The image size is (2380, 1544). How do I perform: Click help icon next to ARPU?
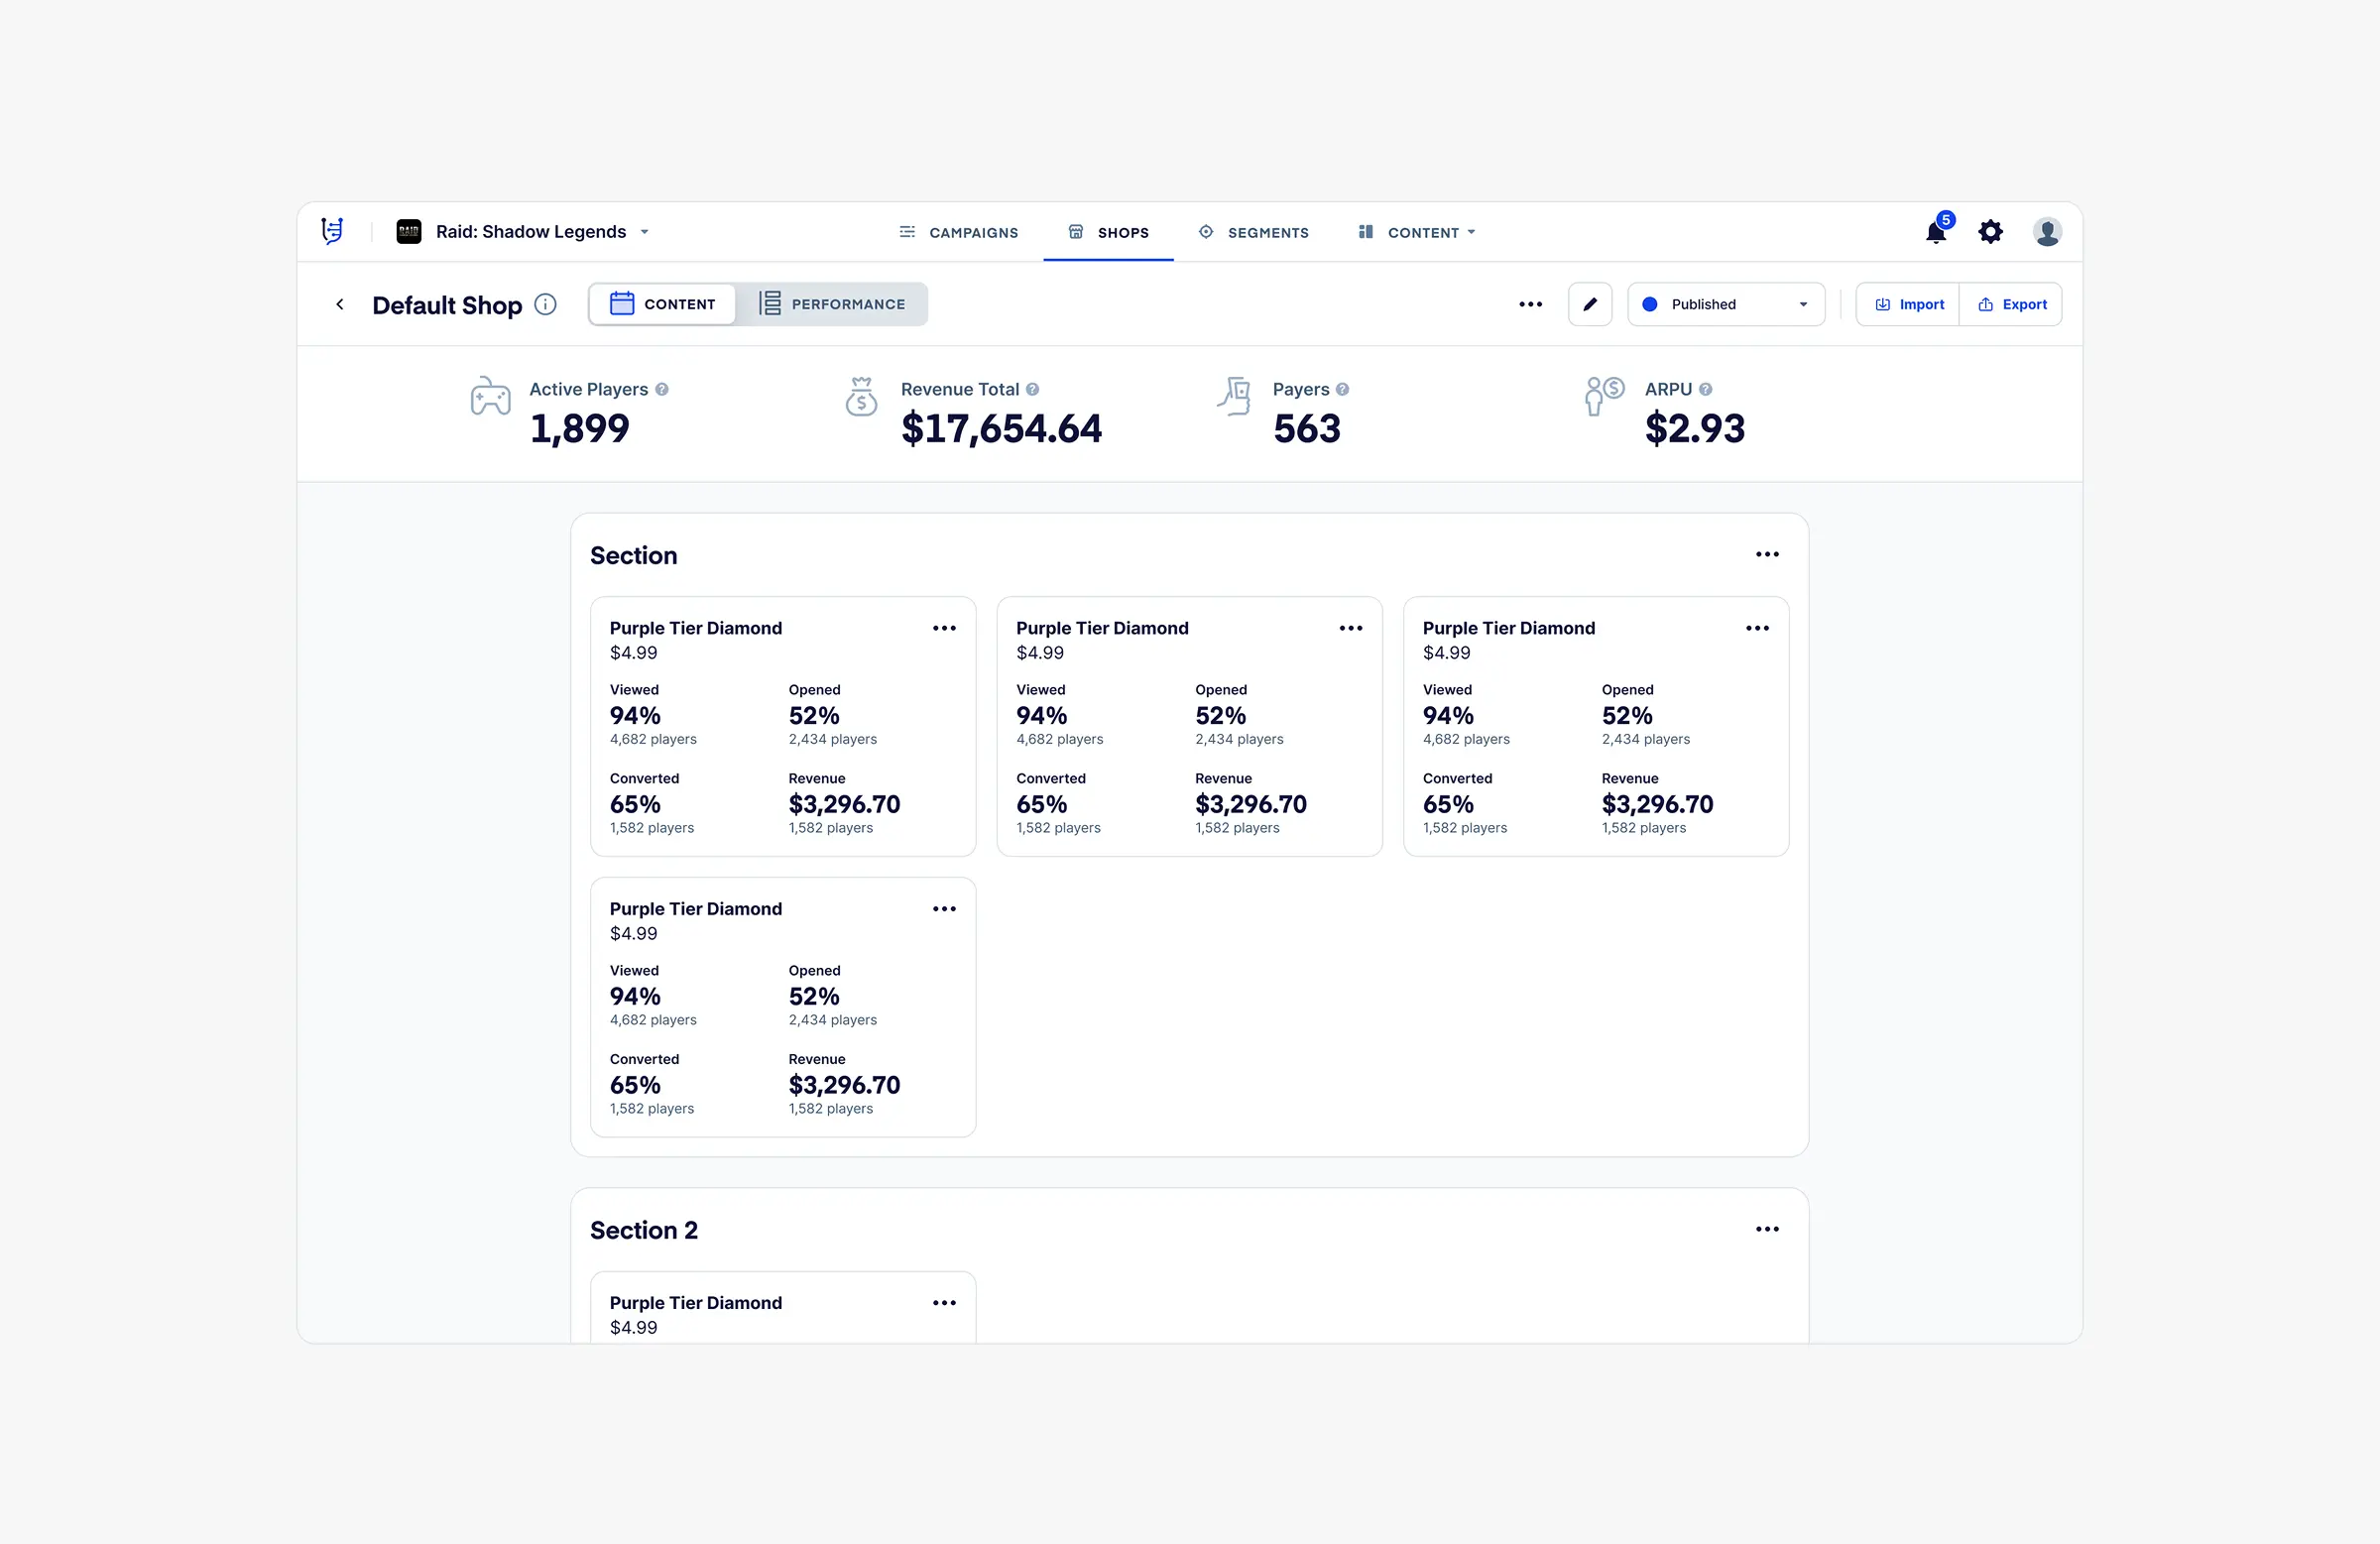1705,389
